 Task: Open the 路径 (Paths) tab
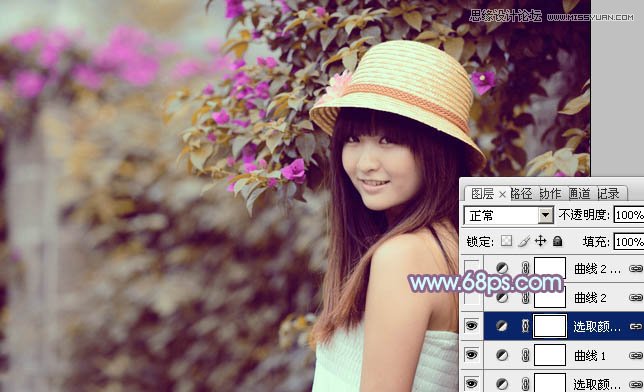521,194
